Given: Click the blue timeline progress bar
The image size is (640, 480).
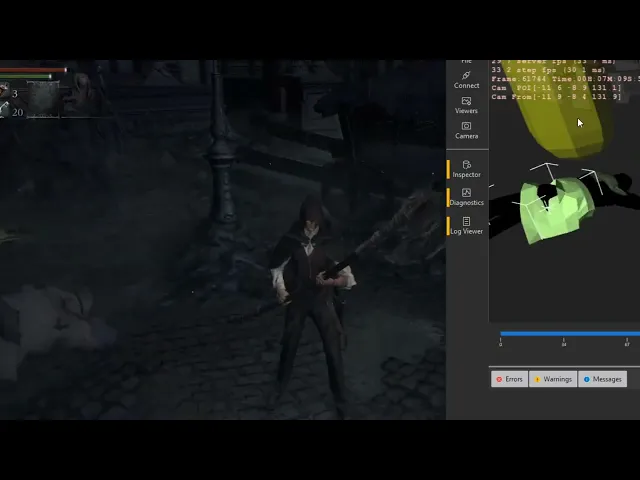Looking at the screenshot, I should click(x=570, y=334).
